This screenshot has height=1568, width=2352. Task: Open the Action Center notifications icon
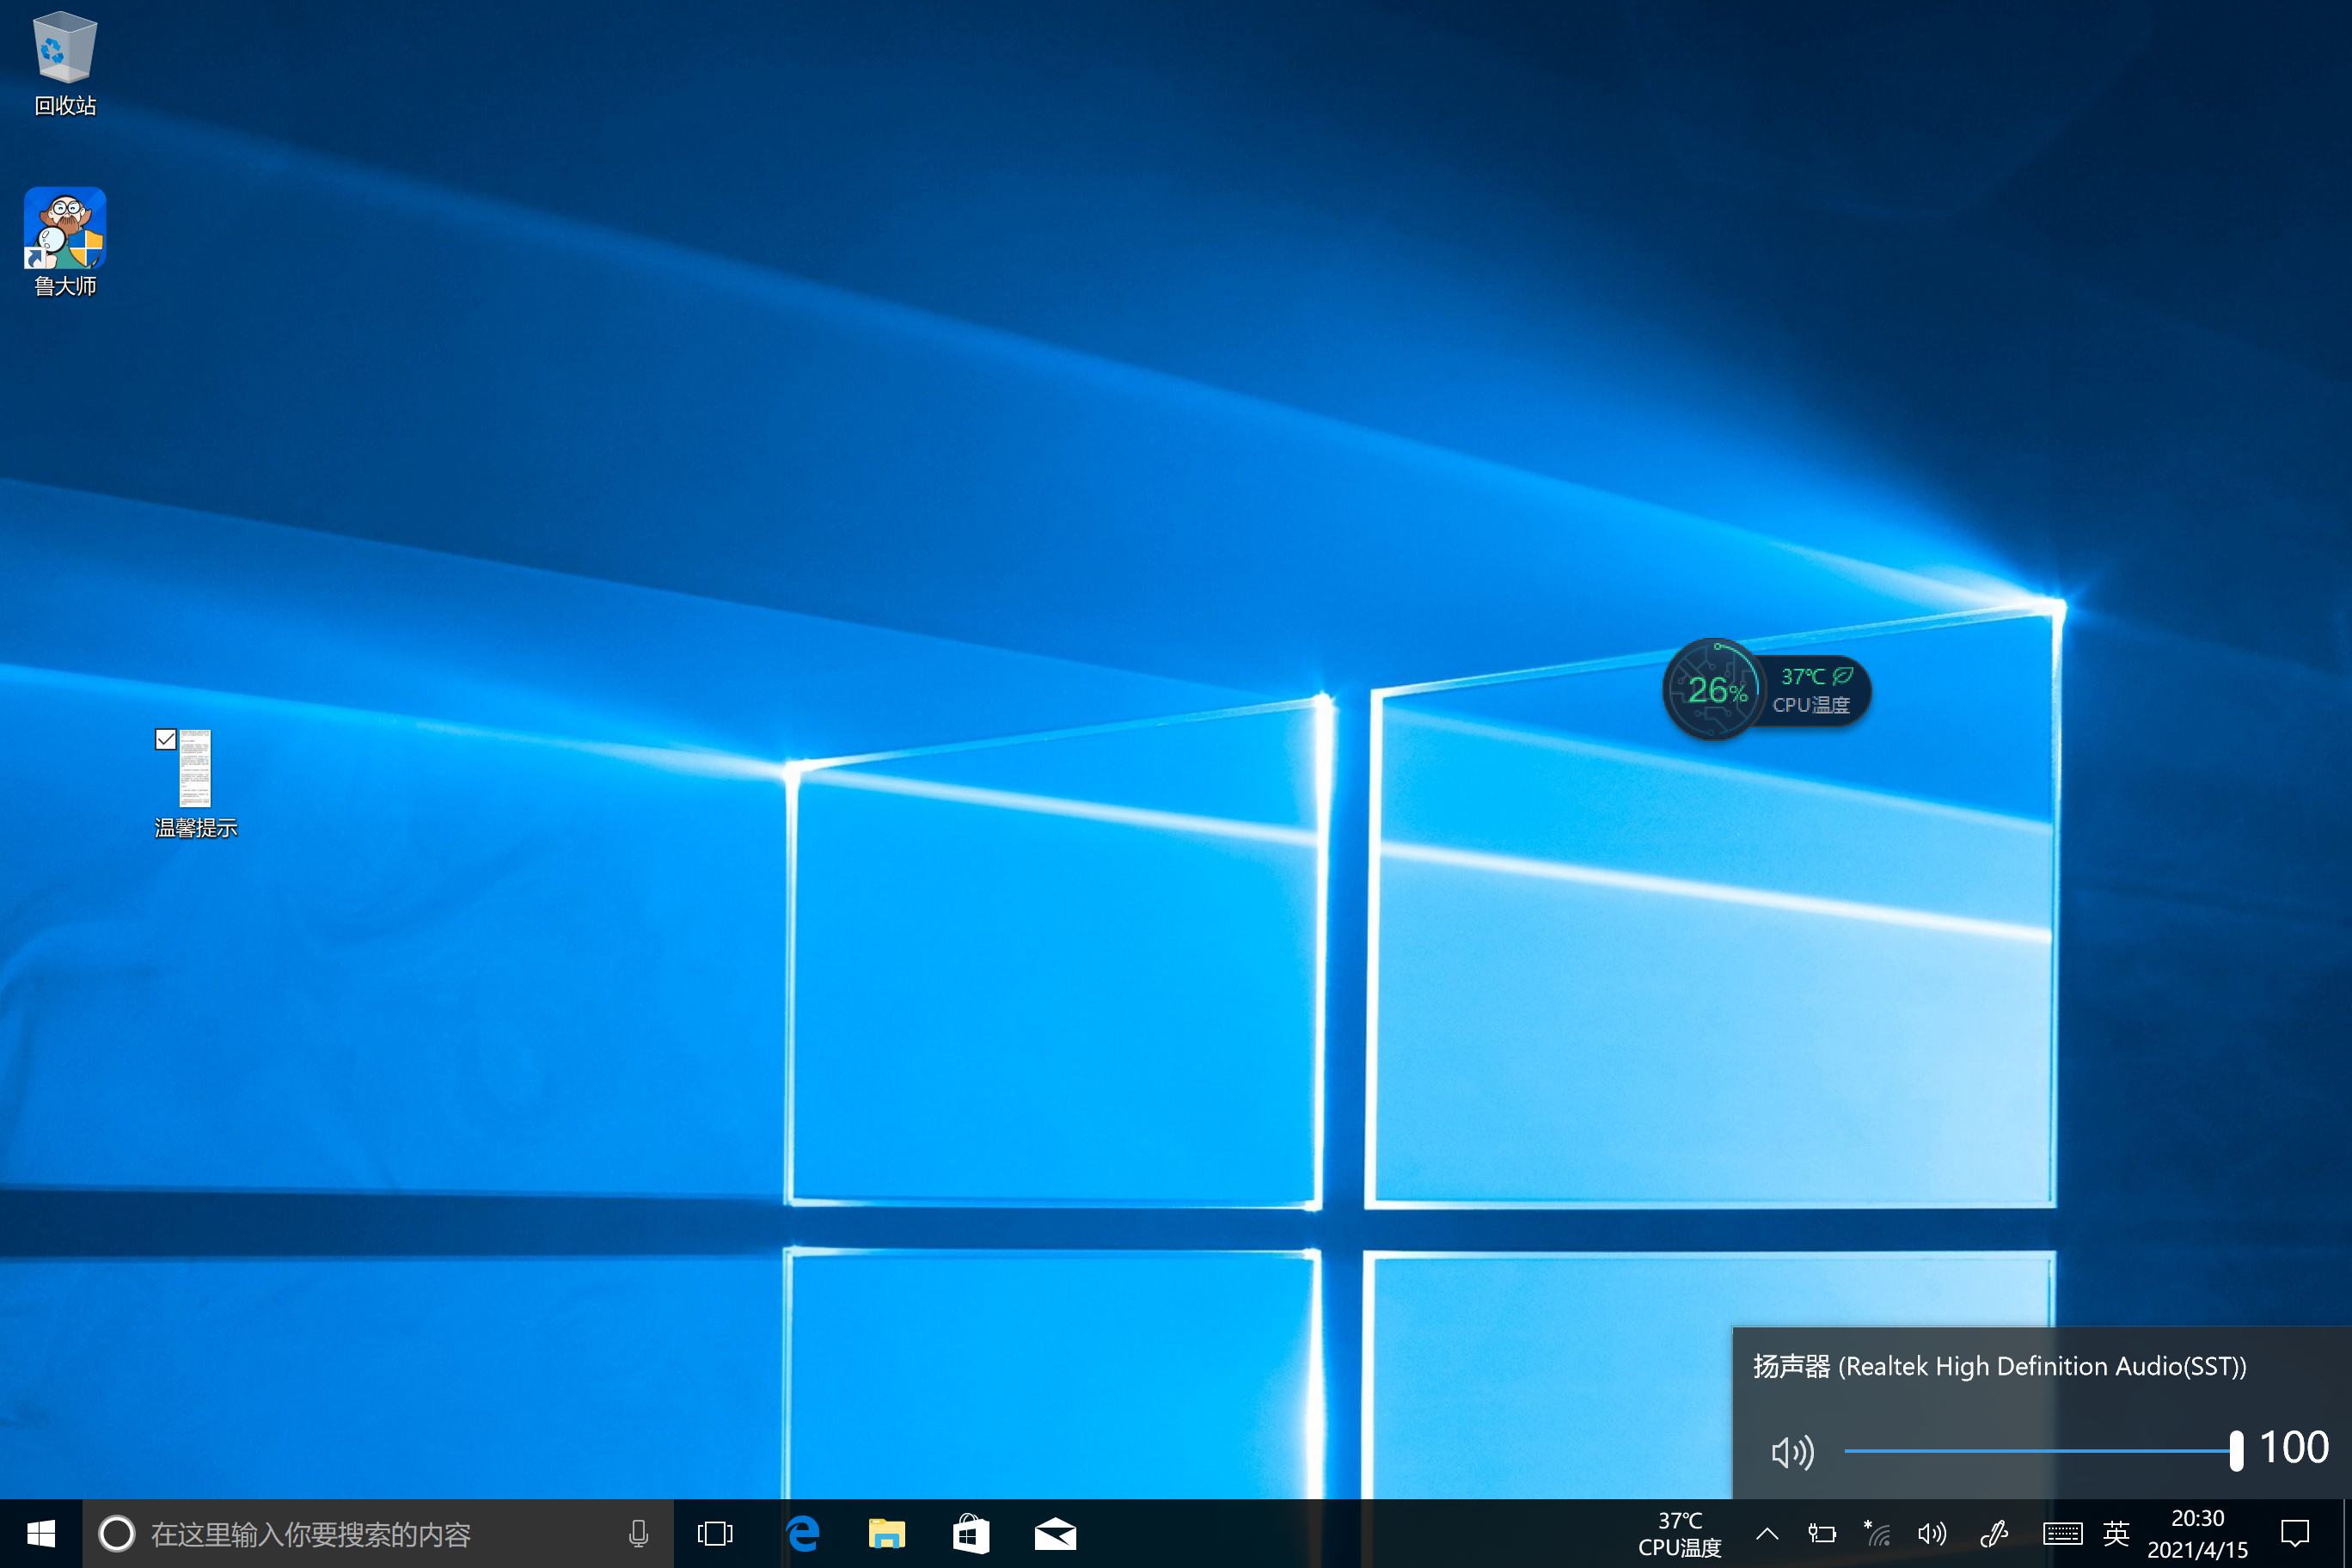[x=2295, y=1534]
